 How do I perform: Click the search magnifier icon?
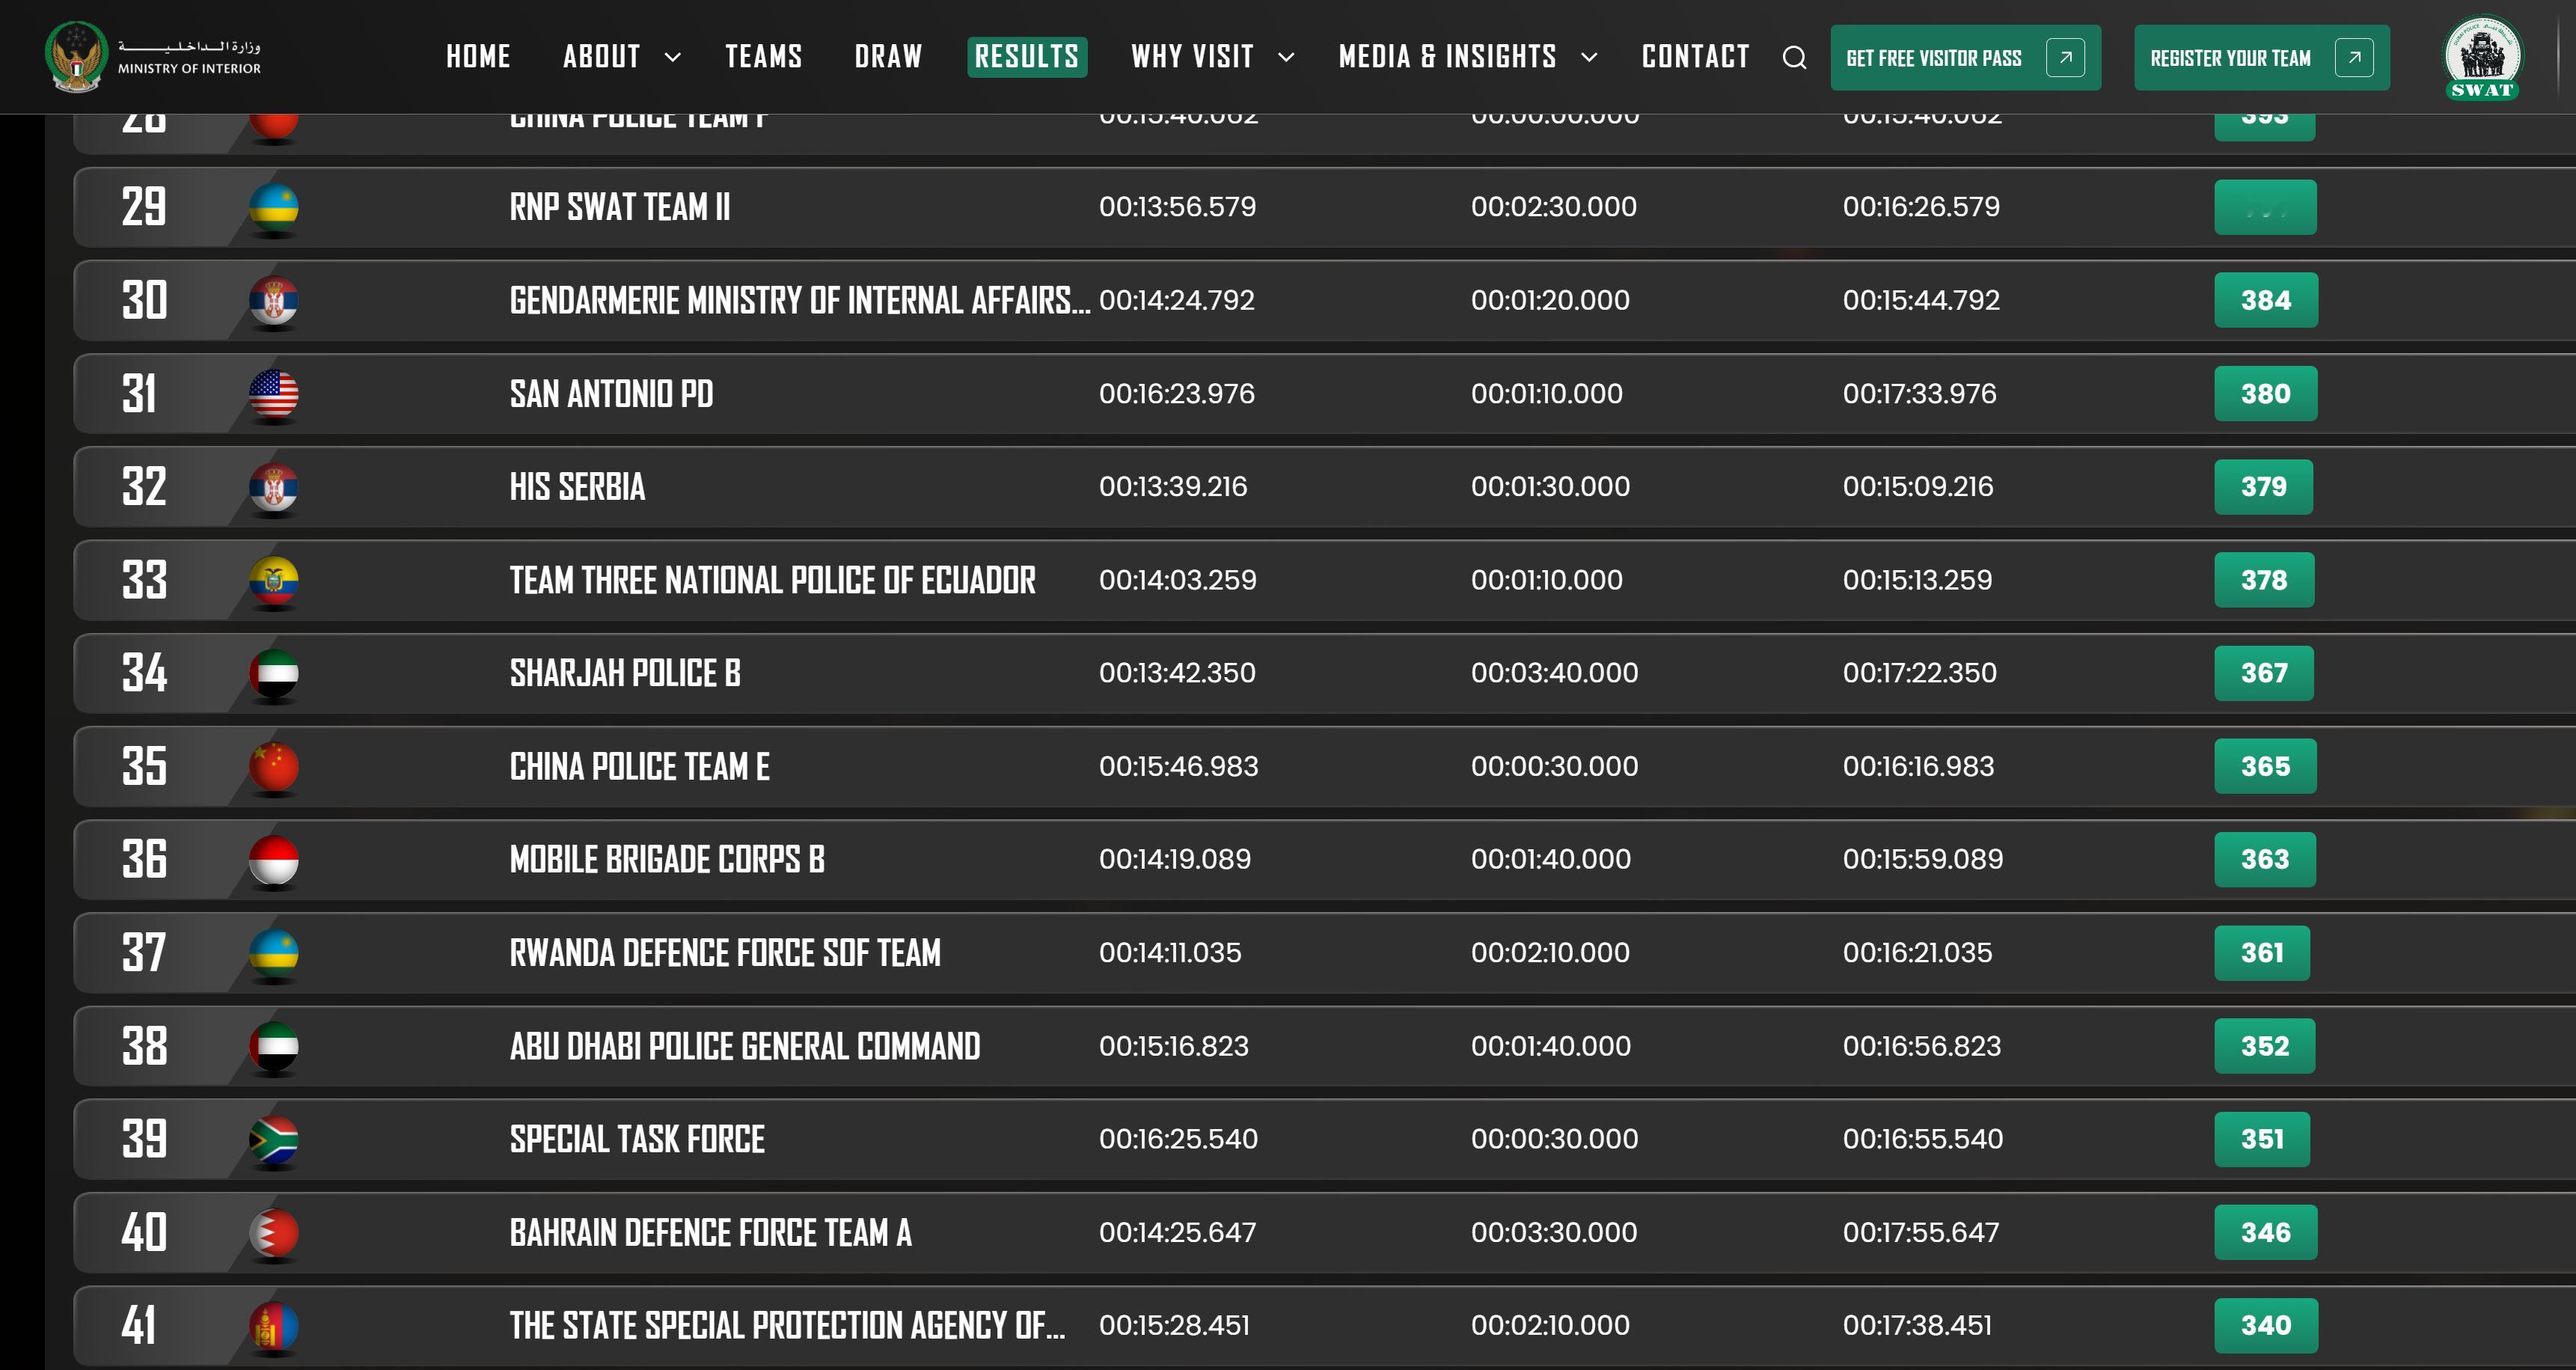point(1794,58)
